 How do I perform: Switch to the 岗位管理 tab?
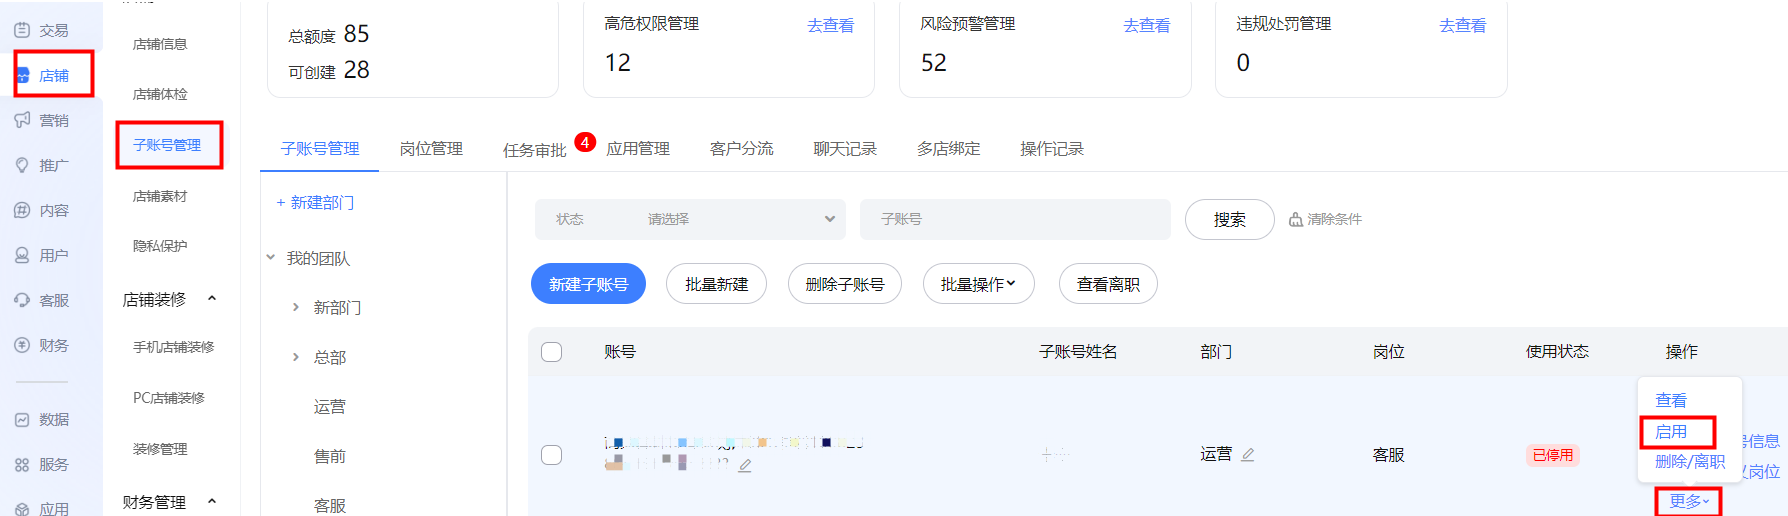[431, 149]
